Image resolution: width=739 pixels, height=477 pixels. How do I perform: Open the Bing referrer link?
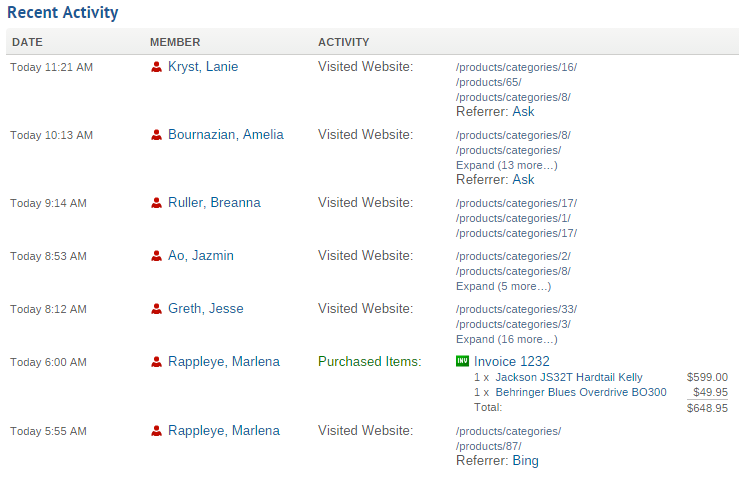pos(526,461)
